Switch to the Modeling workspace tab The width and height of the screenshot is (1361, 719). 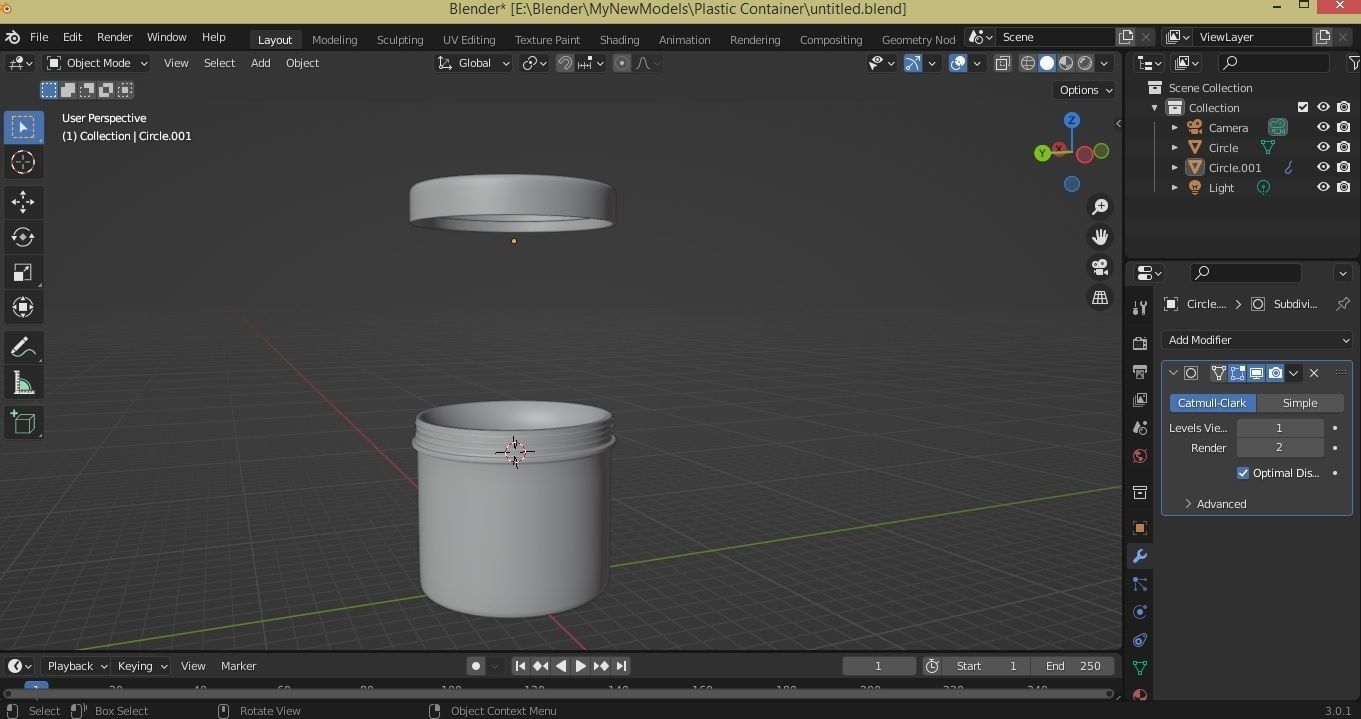click(x=334, y=40)
